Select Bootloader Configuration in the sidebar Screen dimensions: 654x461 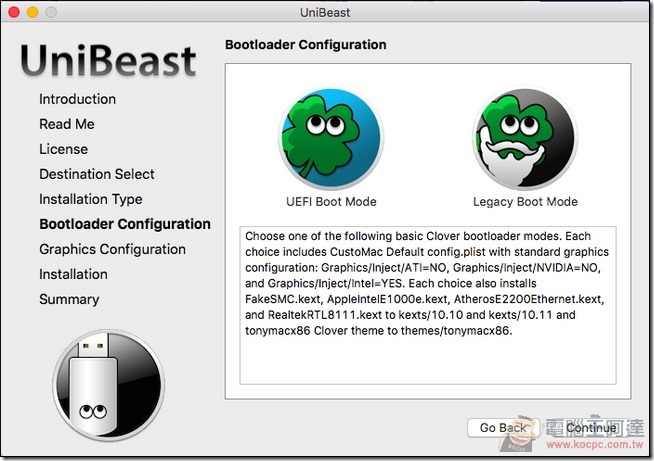pyautogui.click(x=125, y=224)
